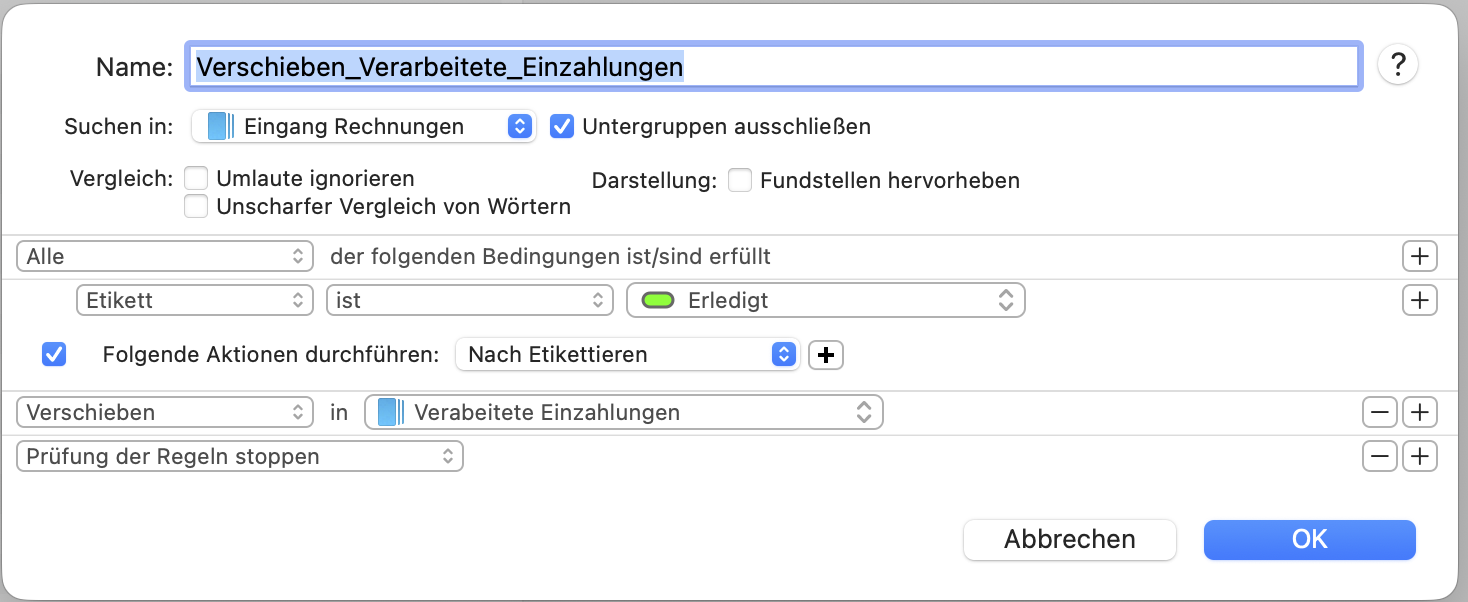Viewport: 1468px width, 602px height.
Task: Toggle 'Untergruppen ausschließen' checkbox
Action: (x=562, y=127)
